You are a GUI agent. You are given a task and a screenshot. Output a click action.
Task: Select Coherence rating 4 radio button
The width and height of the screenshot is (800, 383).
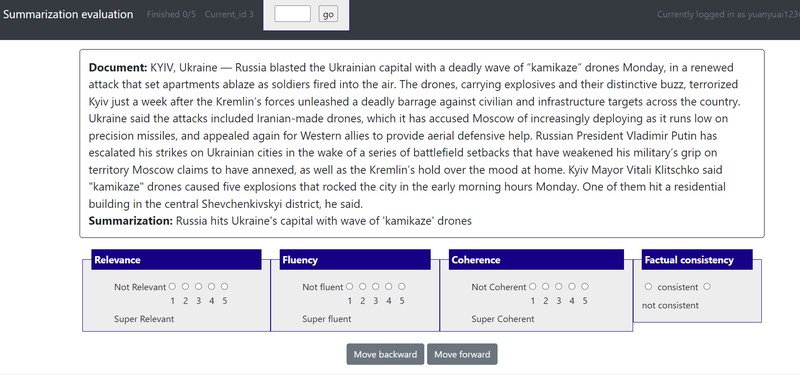click(x=572, y=287)
